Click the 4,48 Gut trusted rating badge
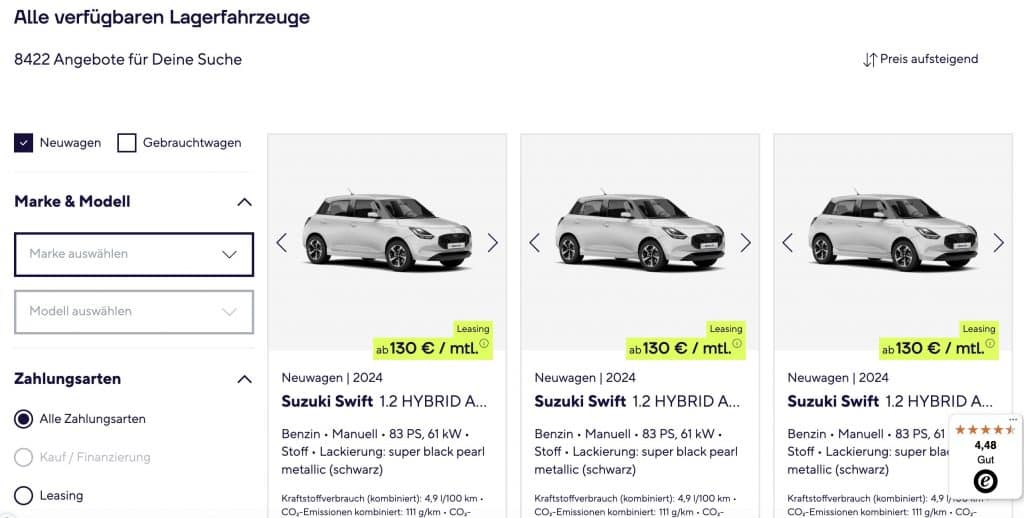The image size is (1024, 518). coord(985,455)
